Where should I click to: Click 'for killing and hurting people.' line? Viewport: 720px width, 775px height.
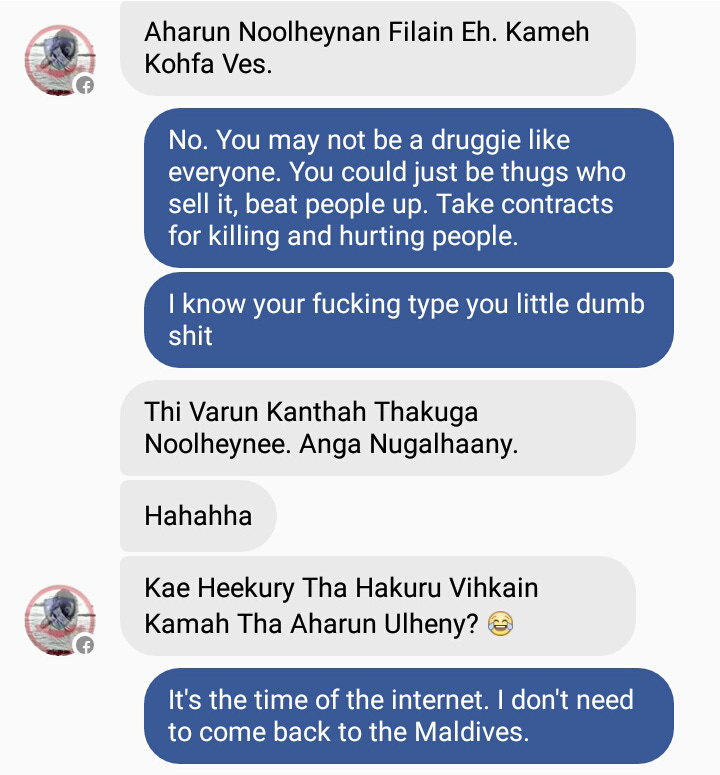point(343,236)
